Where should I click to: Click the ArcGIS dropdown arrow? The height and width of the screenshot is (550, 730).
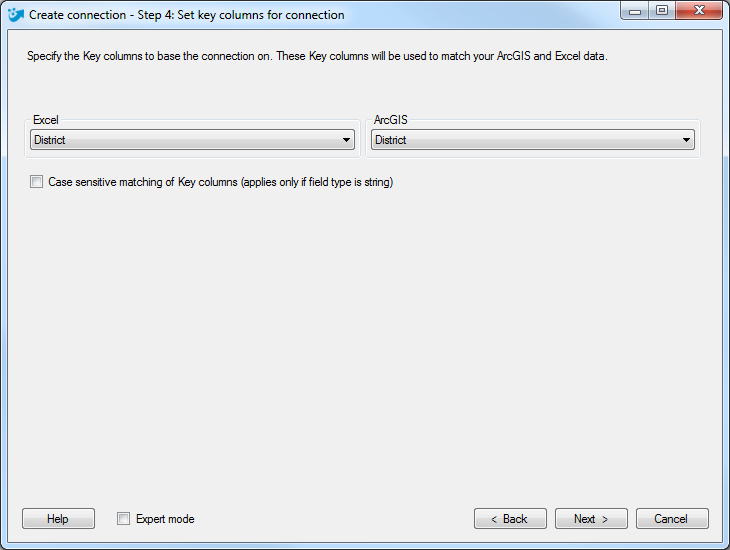point(686,140)
